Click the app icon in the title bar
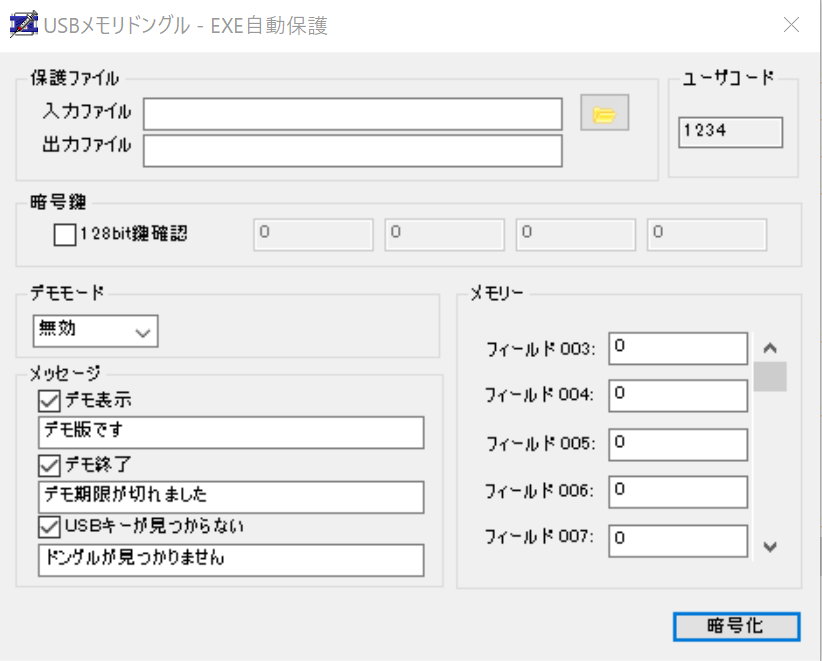The image size is (822, 661). [24, 24]
